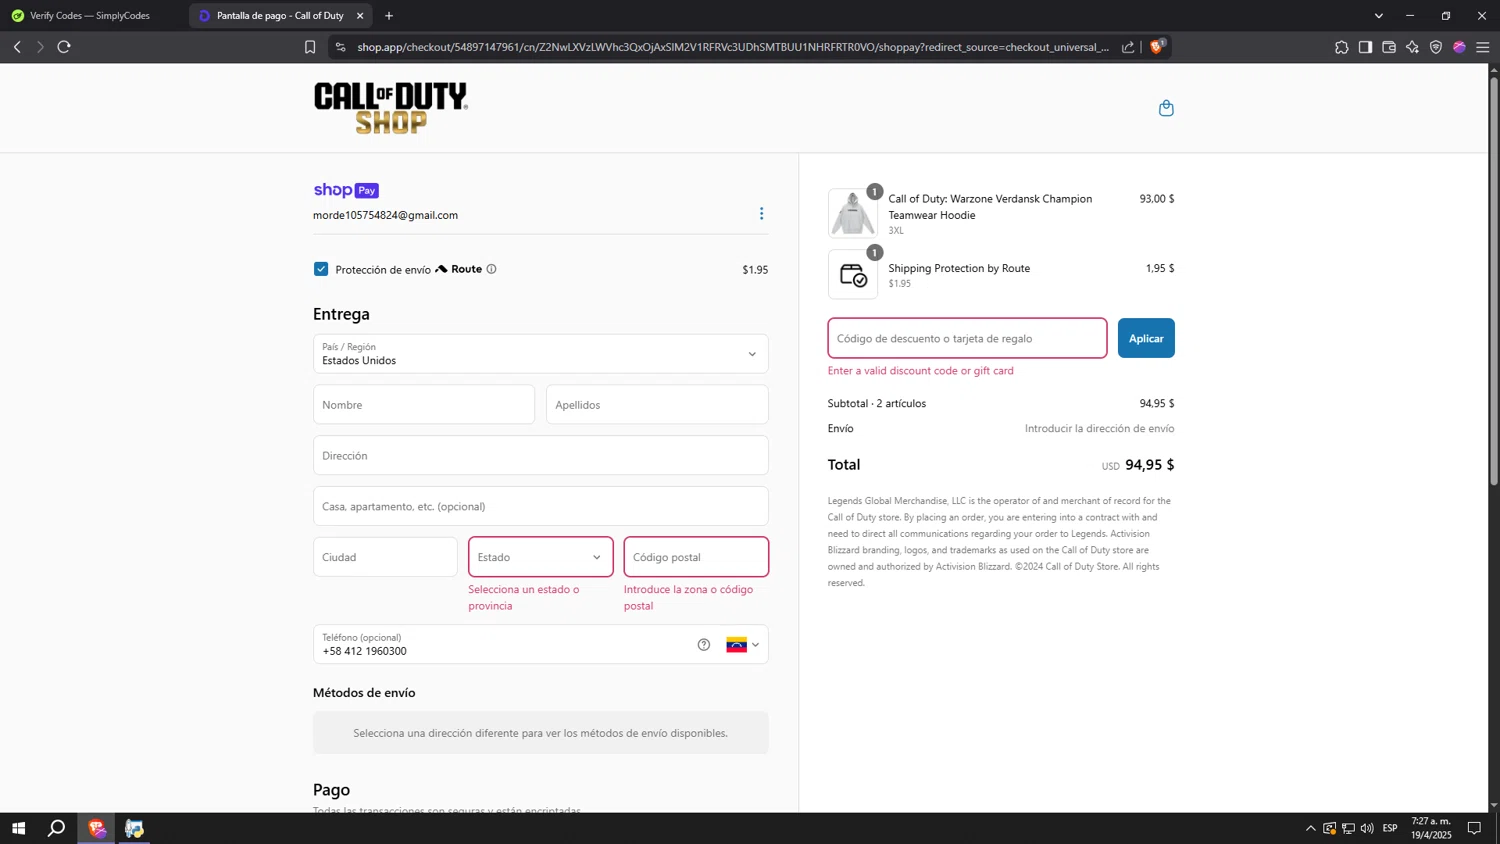Bookmark this page
Image resolution: width=1500 pixels, height=844 pixels.
pyautogui.click(x=310, y=47)
